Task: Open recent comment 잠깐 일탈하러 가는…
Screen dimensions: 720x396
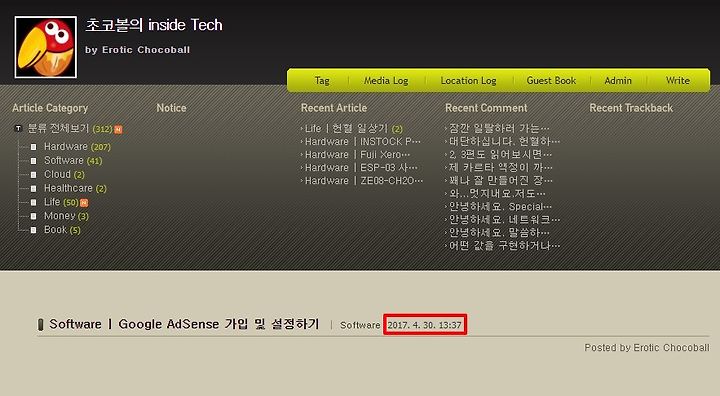Action: tap(499, 128)
